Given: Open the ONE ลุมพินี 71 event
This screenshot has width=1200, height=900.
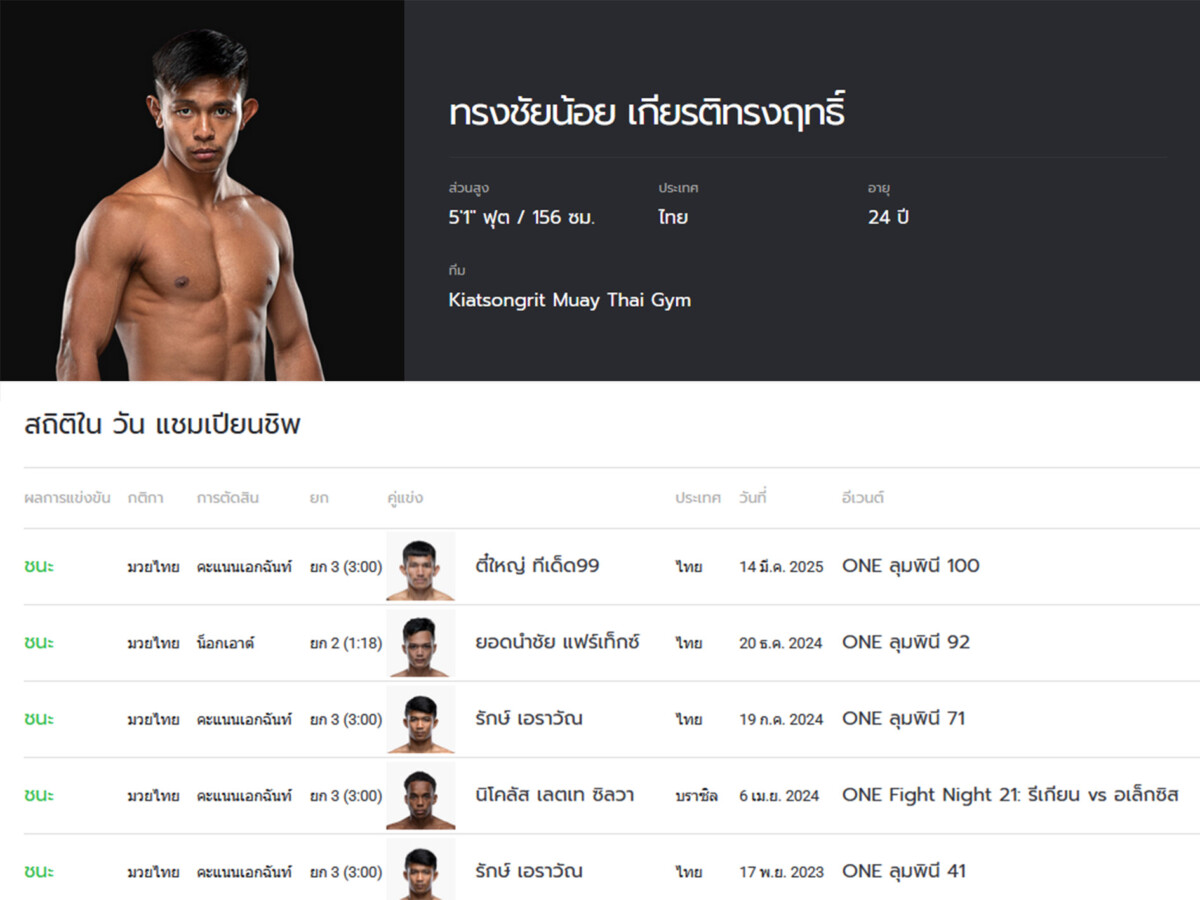Looking at the screenshot, I should click(903, 719).
